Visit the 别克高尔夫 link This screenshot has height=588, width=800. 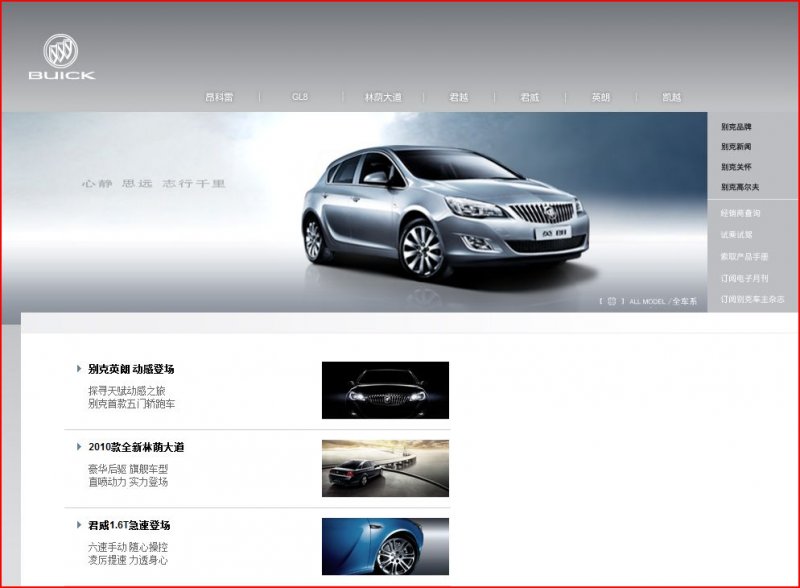[740, 187]
